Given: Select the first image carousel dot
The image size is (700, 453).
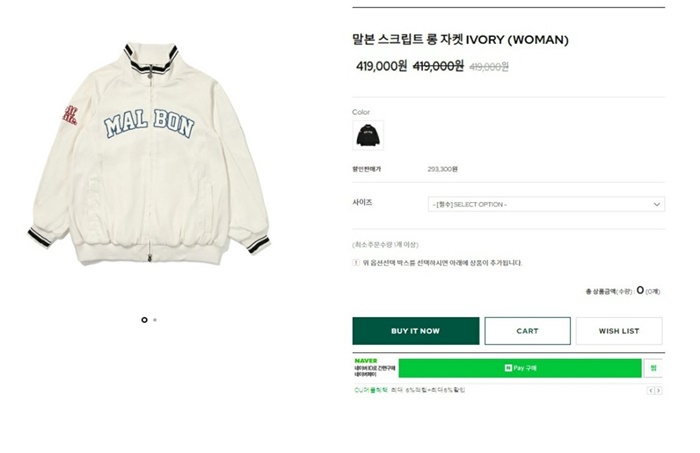Looking at the screenshot, I should pos(144,320).
